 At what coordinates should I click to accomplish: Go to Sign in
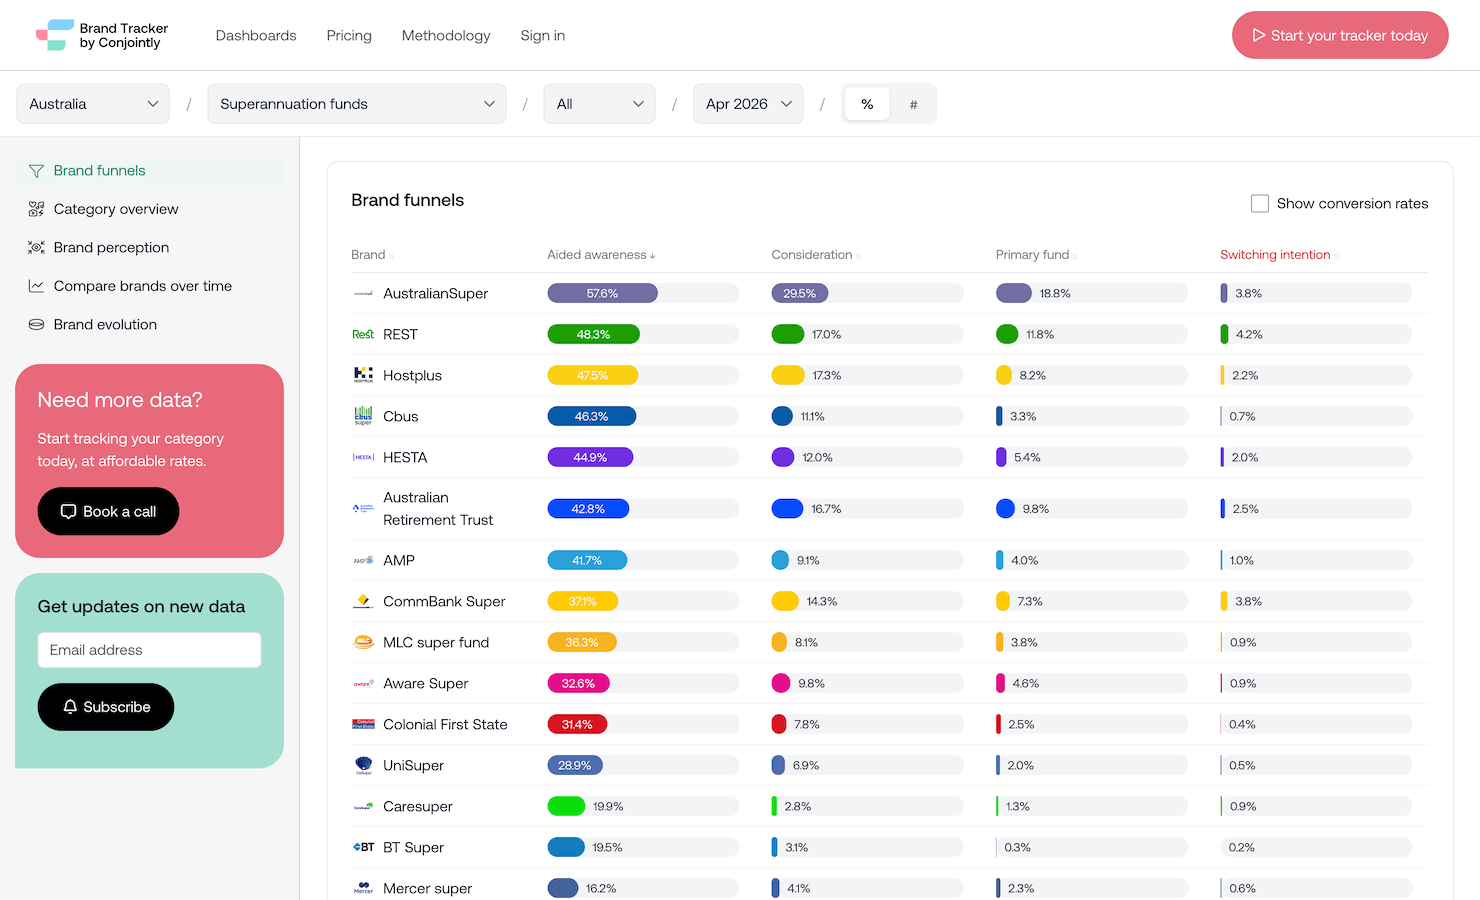[x=543, y=36]
